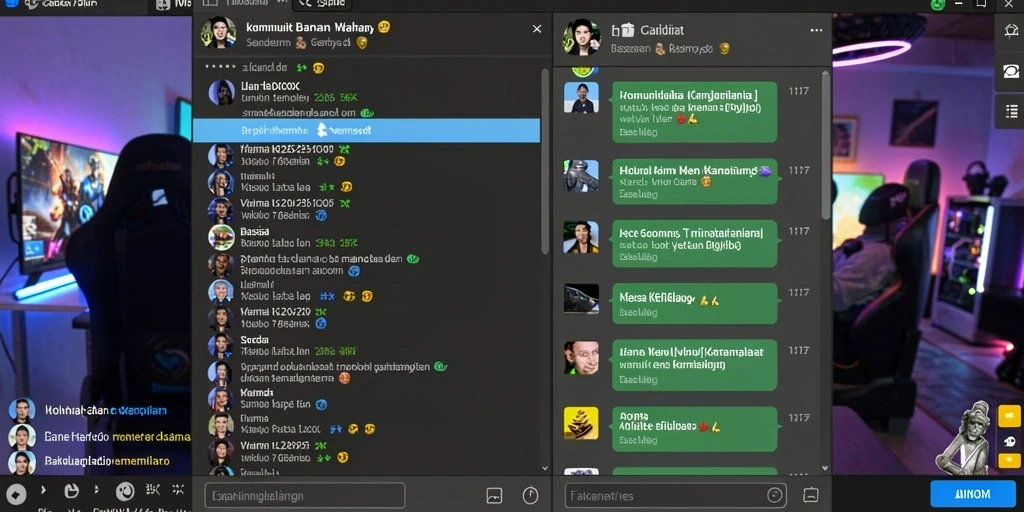This screenshot has width=1024, height=512.
Task: Switch to the Siglile tab at top
Action: tap(322, 4)
